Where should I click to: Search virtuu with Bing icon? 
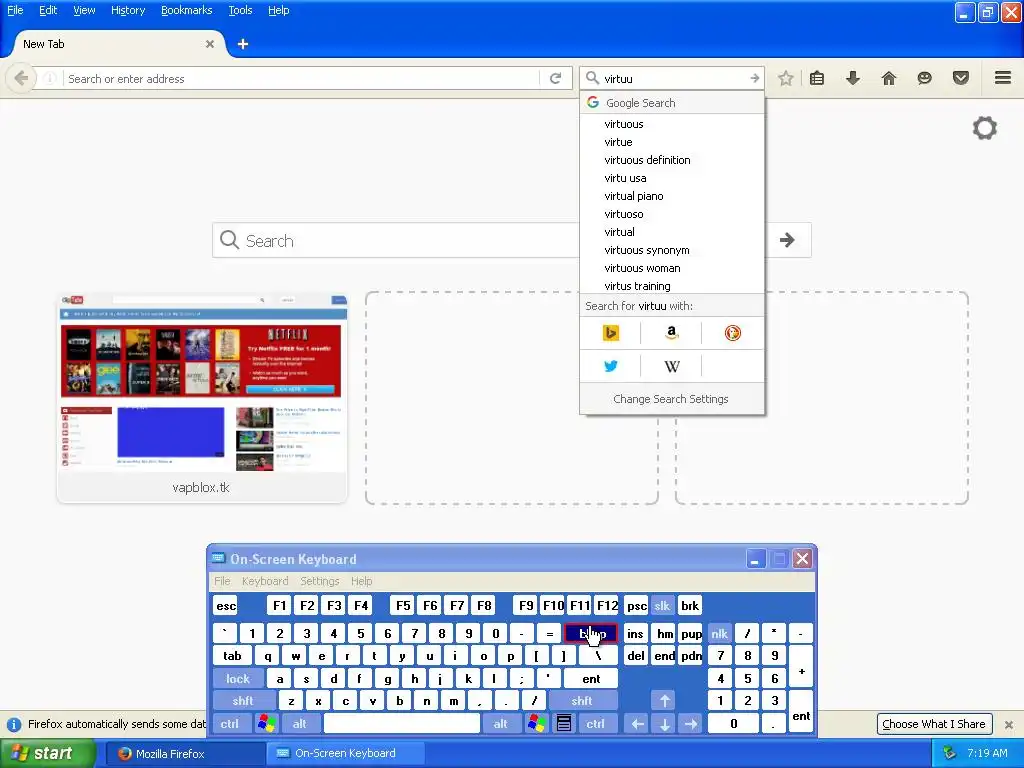click(611, 333)
